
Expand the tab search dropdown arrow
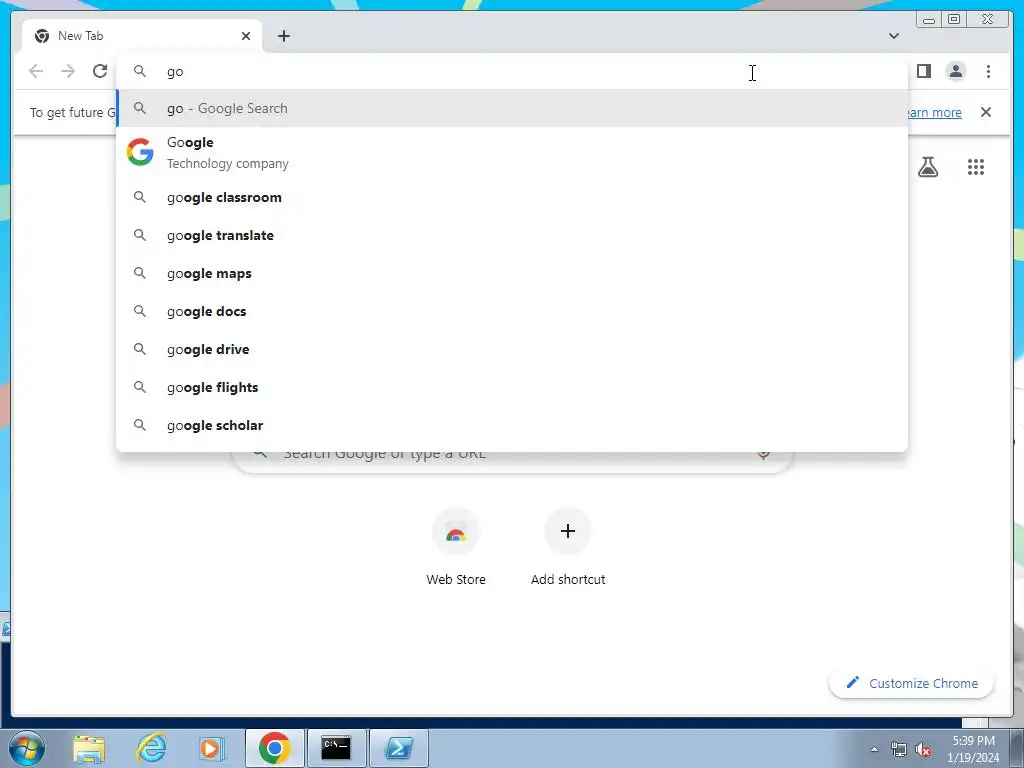[x=894, y=36]
